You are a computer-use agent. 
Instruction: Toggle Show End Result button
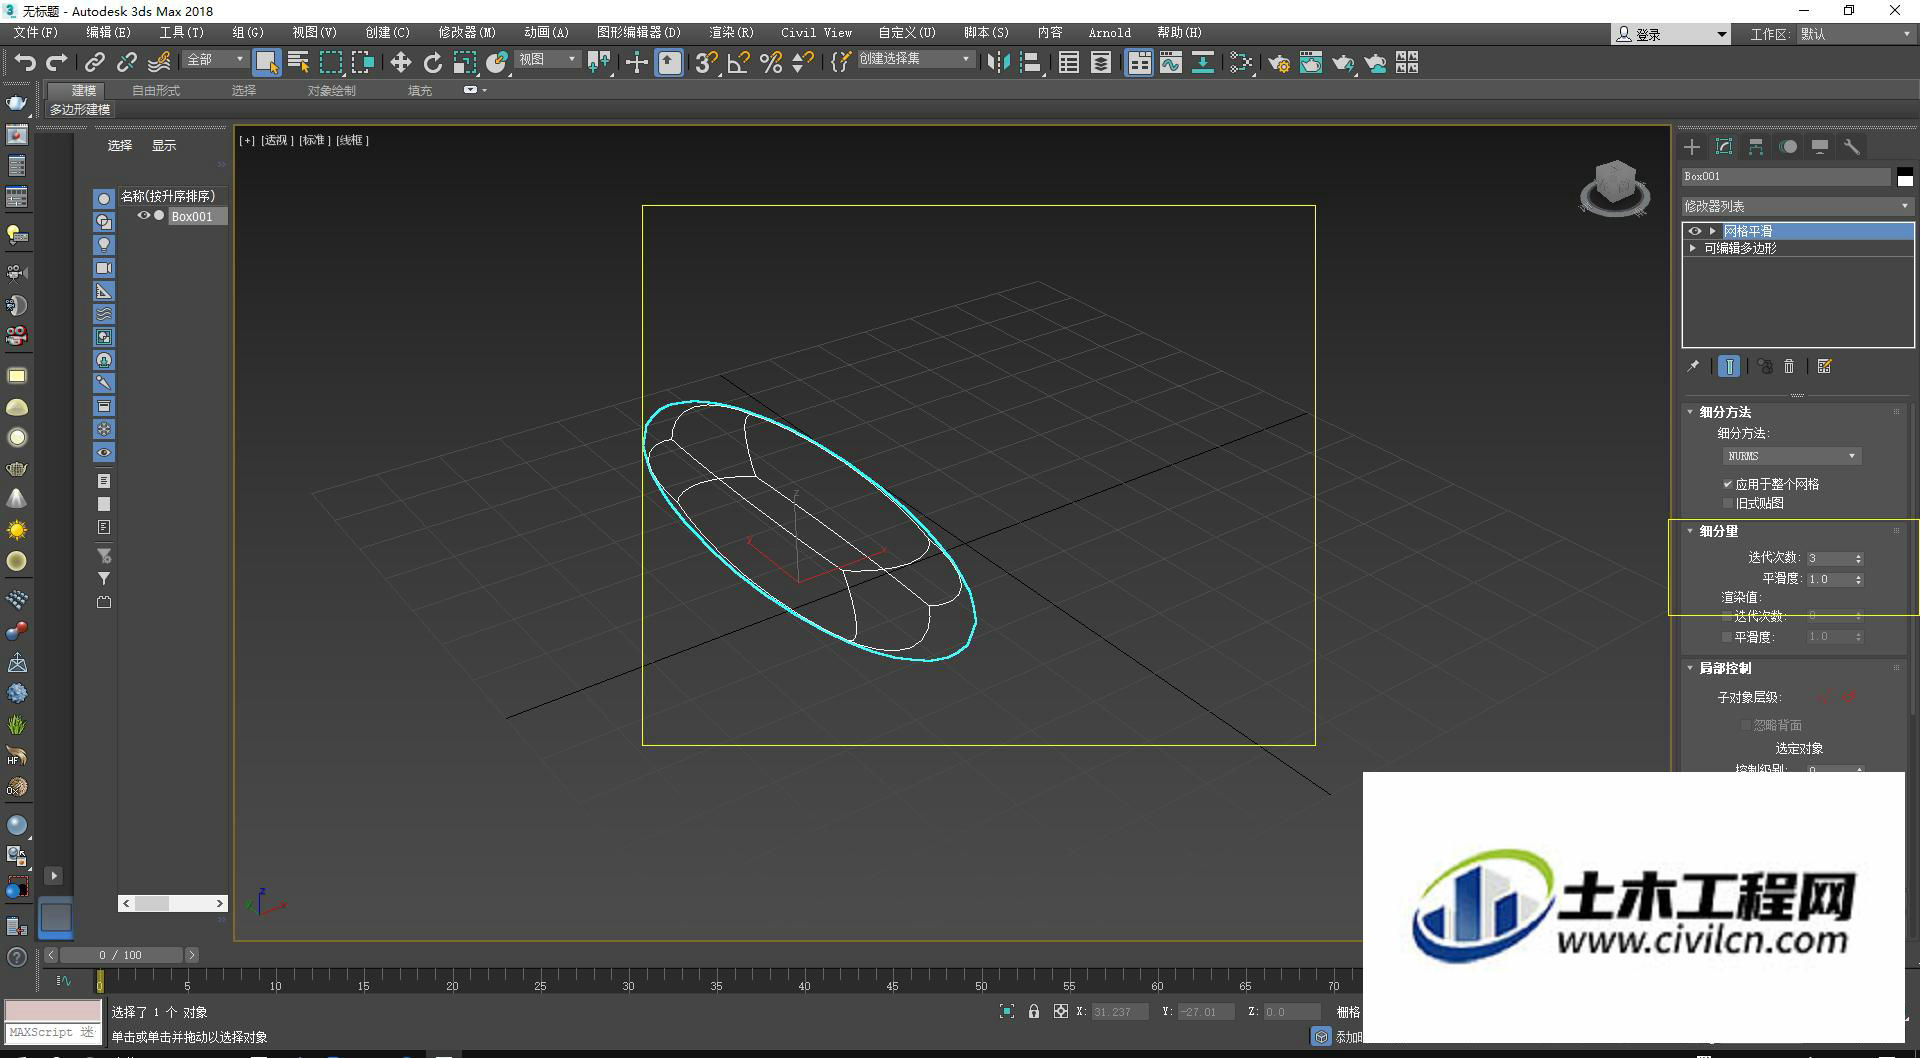pyautogui.click(x=1729, y=367)
